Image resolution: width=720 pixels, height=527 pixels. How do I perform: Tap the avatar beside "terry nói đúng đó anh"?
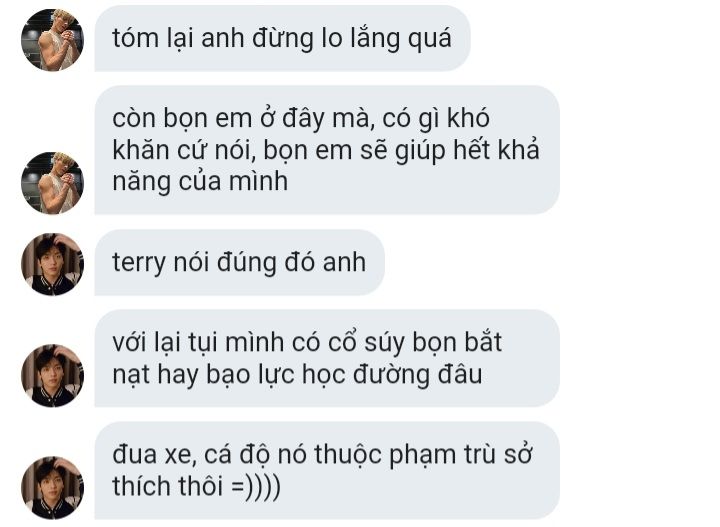pyautogui.click(x=52, y=264)
